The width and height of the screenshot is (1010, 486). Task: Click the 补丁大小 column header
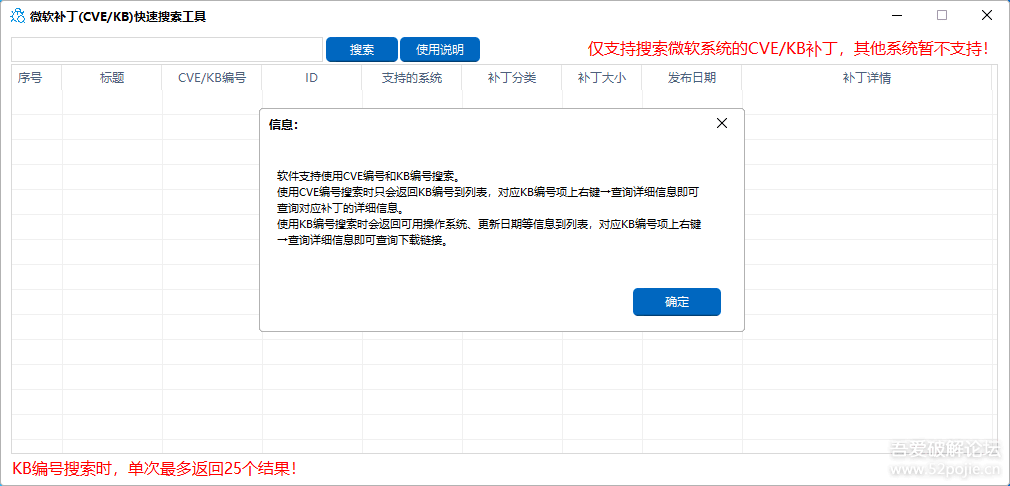click(x=602, y=78)
